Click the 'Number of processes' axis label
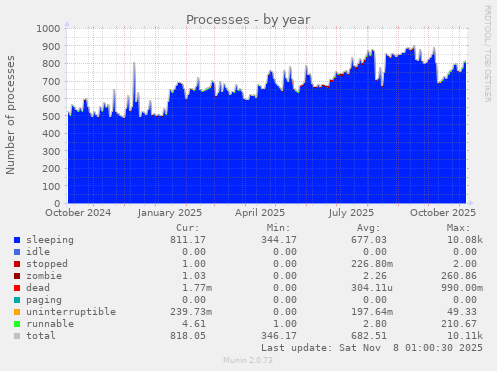This screenshot has height=371, width=497. [x=10, y=115]
